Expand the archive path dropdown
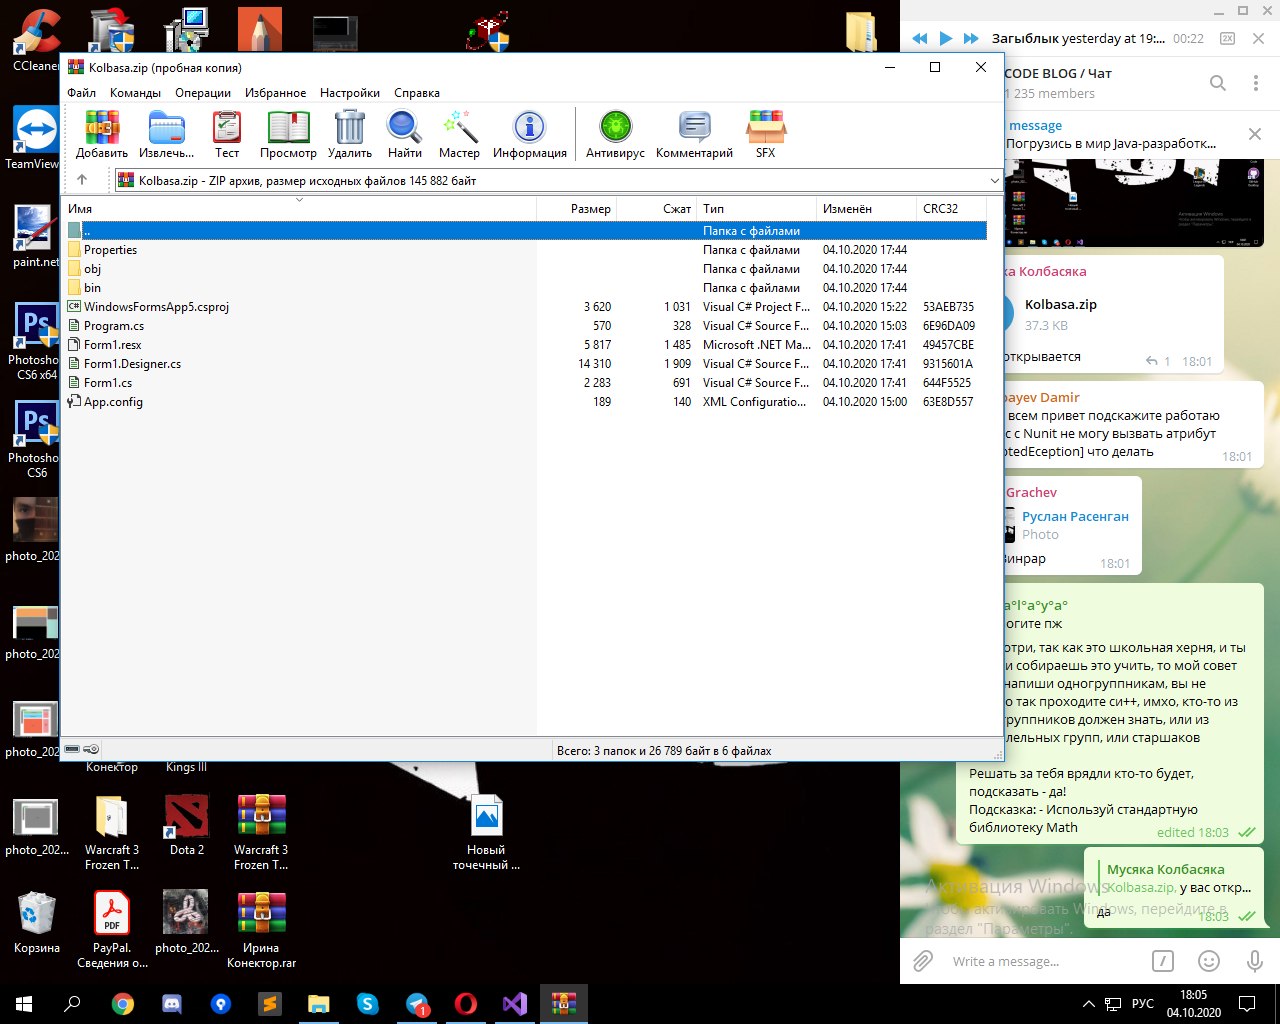Viewport: 1280px width, 1024px height. [994, 181]
